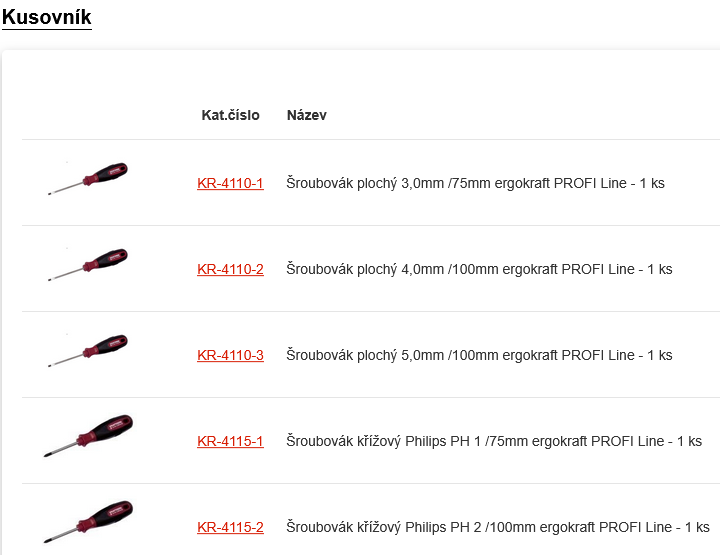Click the "1 ks" quantity in the KR-4110-1 row
Image resolution: width=720 pixels, height=555 pixels.
pyautogui.click(x=652, y=184)
